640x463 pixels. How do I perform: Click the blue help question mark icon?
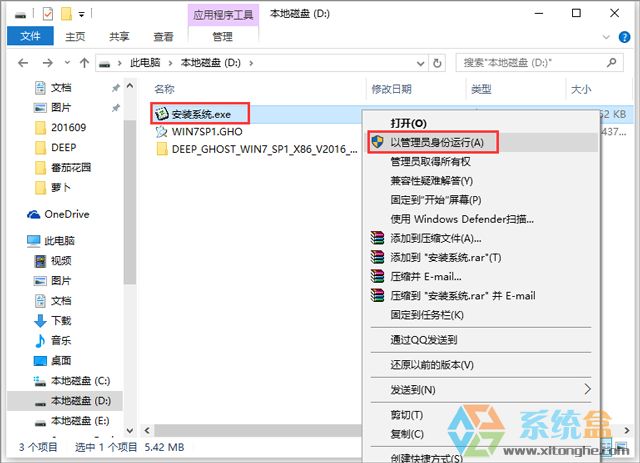626,37
